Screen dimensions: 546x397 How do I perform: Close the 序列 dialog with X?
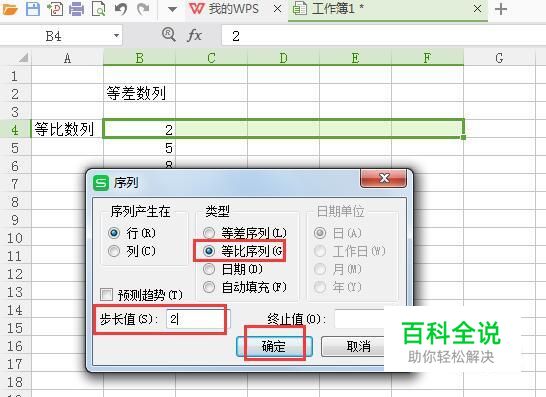[x=384, y=178]
